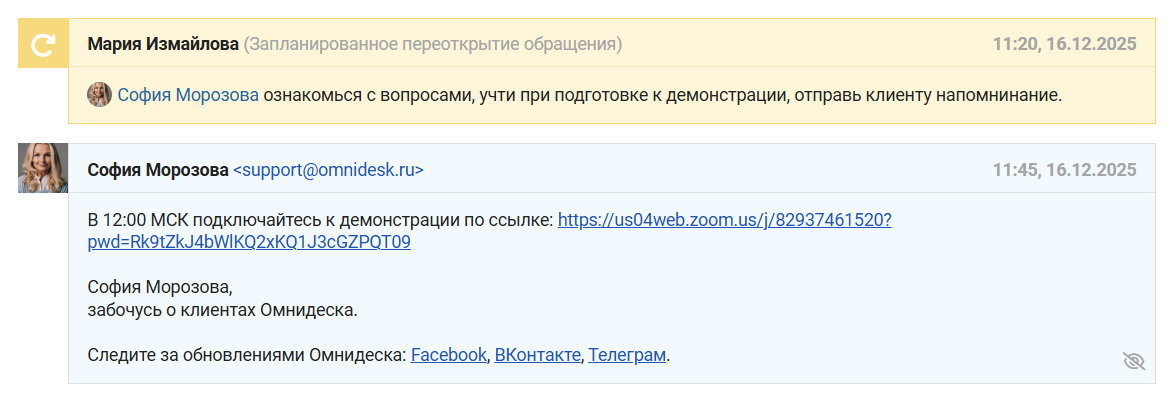Open the Zoom demonstration link
Image resolution: width=1174 pixels, height=402 pixels.
(x=724, y=220)
